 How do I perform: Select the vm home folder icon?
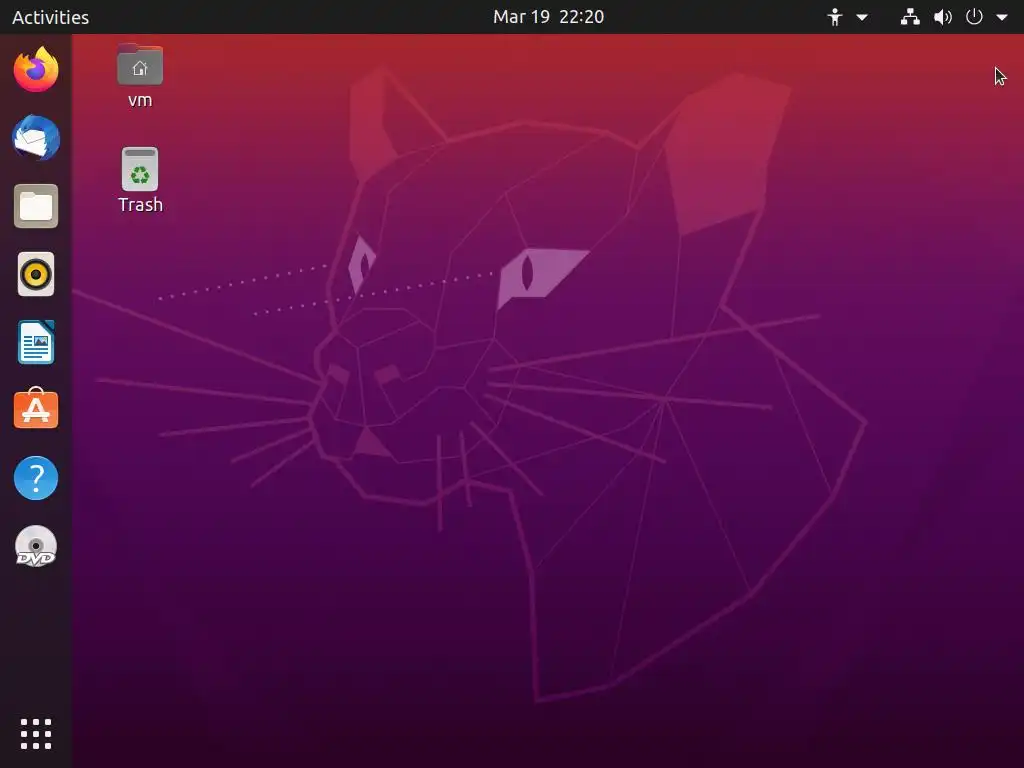140,65
